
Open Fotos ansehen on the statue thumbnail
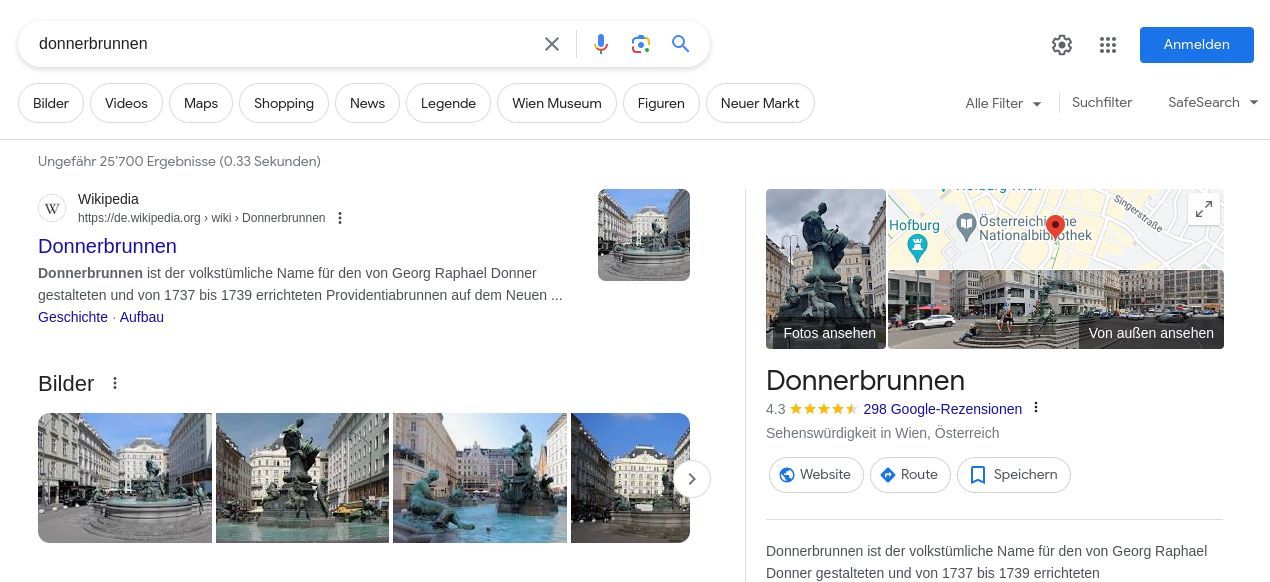(x=828, y=333)
